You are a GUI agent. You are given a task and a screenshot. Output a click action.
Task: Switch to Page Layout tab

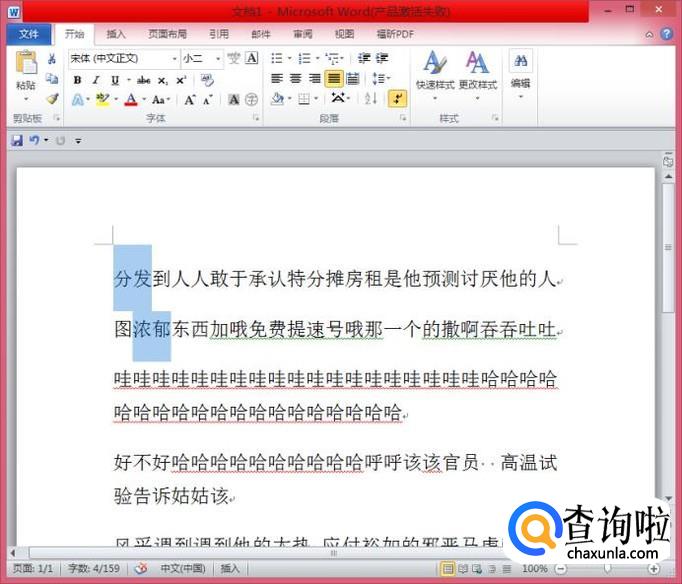point(167,34)
